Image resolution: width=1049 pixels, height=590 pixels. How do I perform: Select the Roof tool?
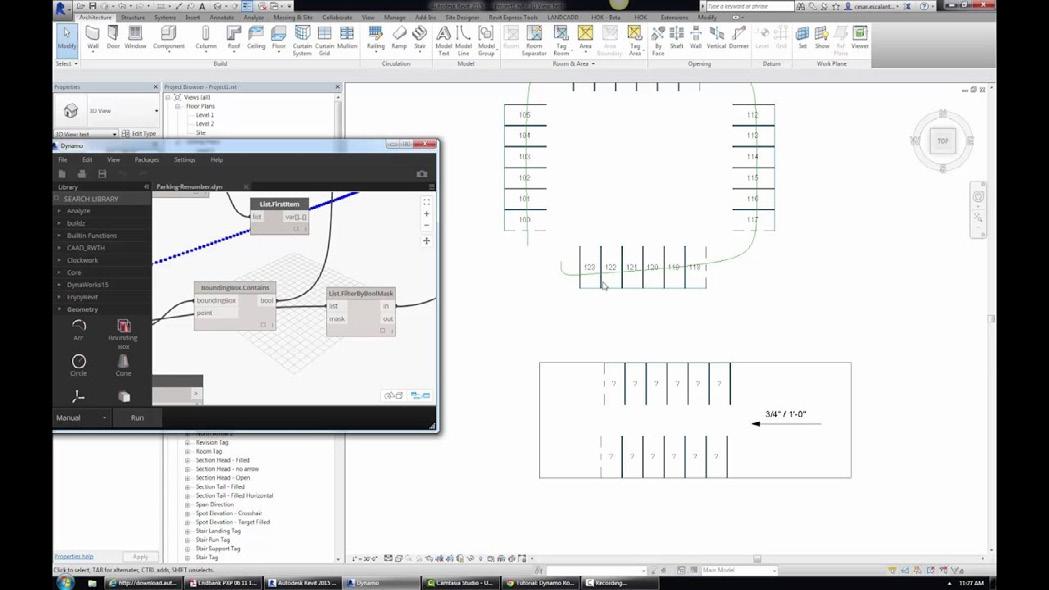tap(233, 39)
